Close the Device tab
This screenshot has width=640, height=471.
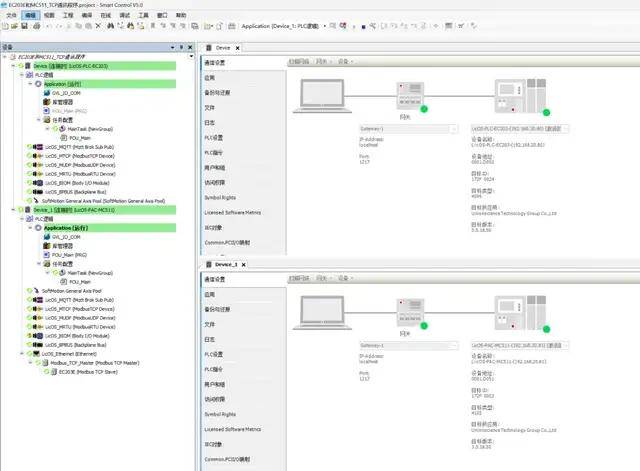[237, 47]
